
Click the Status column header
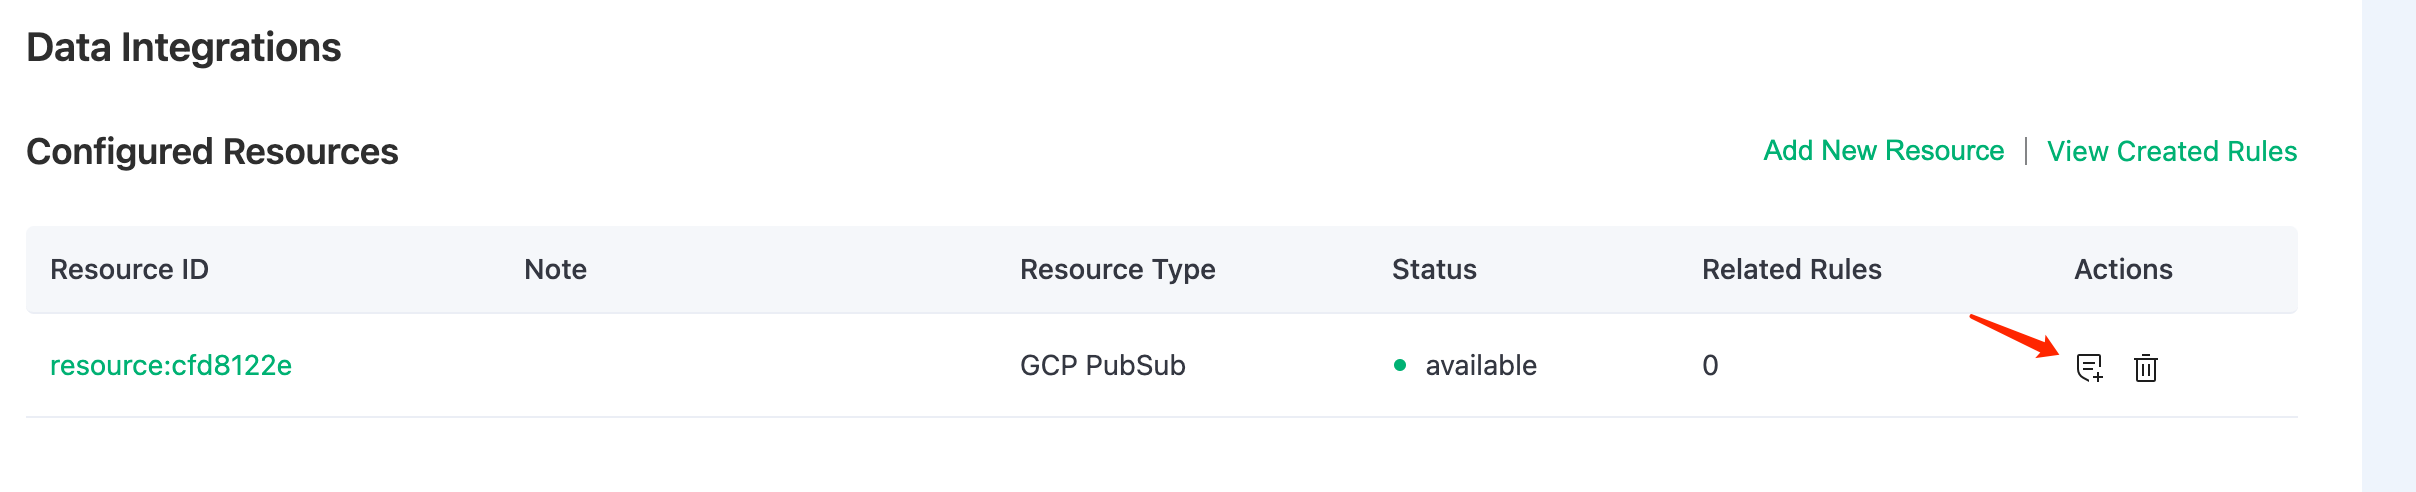(1434, 270)
